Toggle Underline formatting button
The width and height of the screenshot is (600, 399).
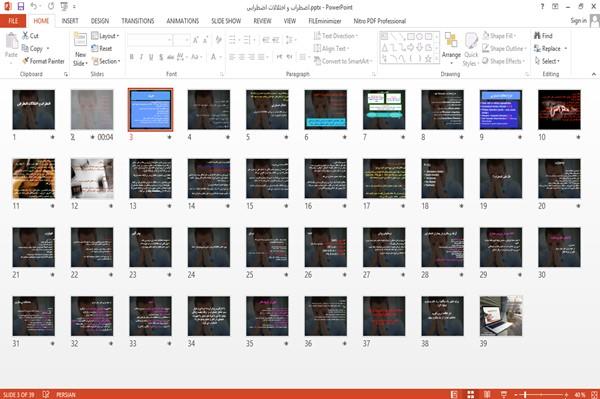151,57
